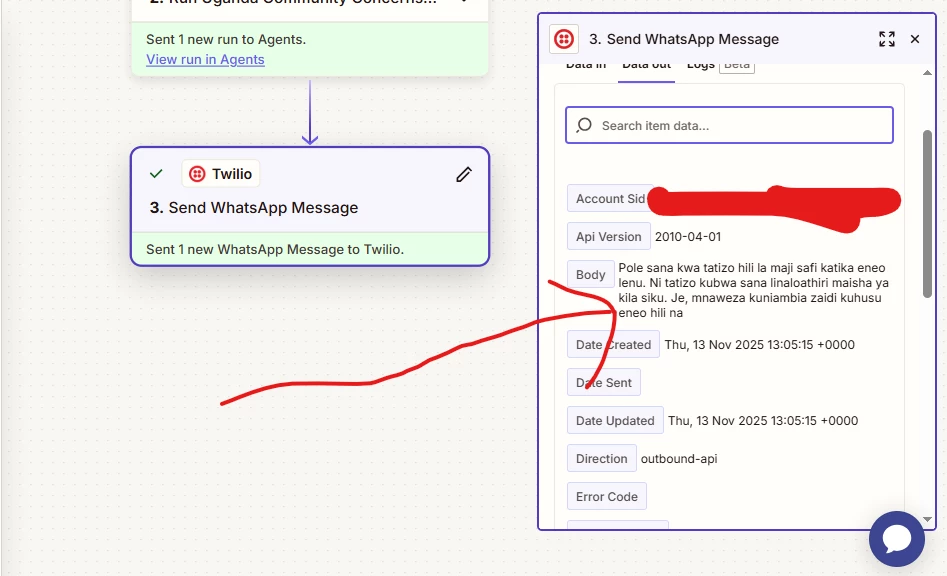Click the magnifier icon in search box
Viewport: 947px width, 576px height.
pos(584,126)
